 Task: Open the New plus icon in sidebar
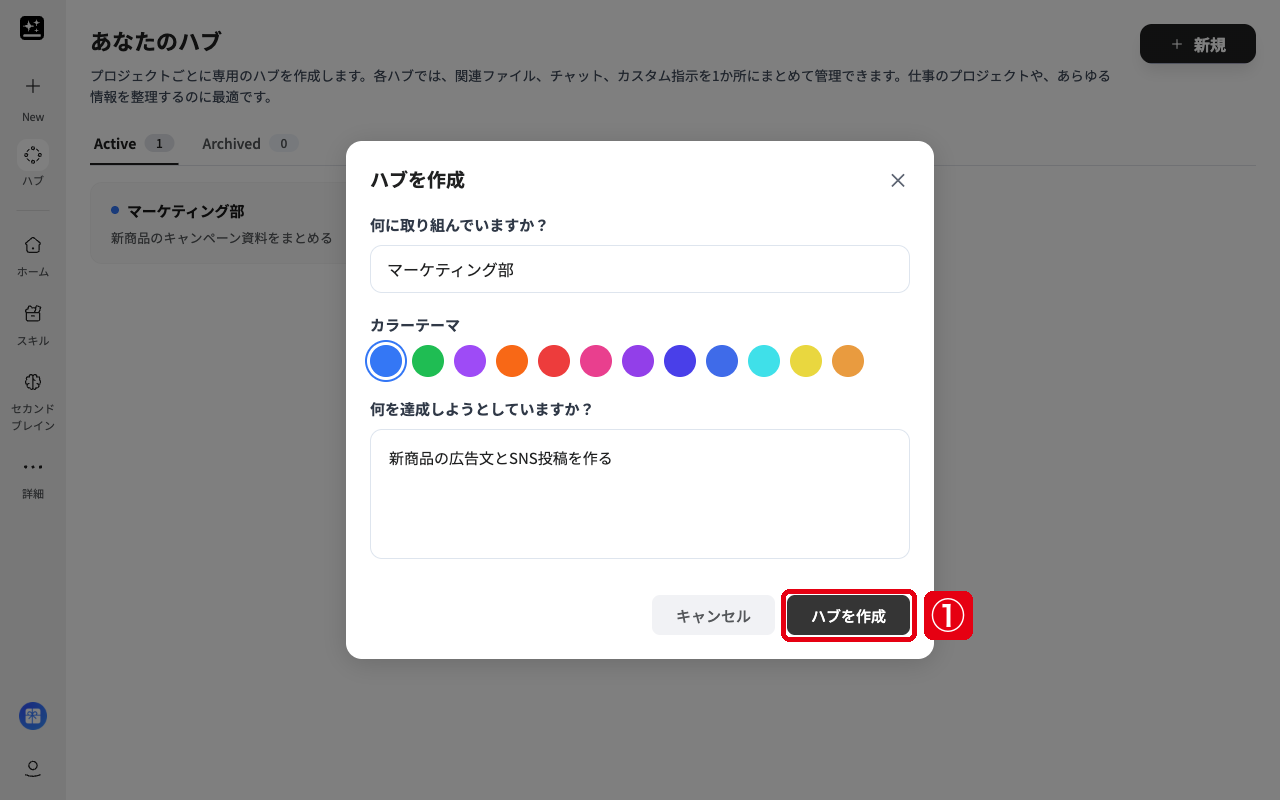click(33, 86)
